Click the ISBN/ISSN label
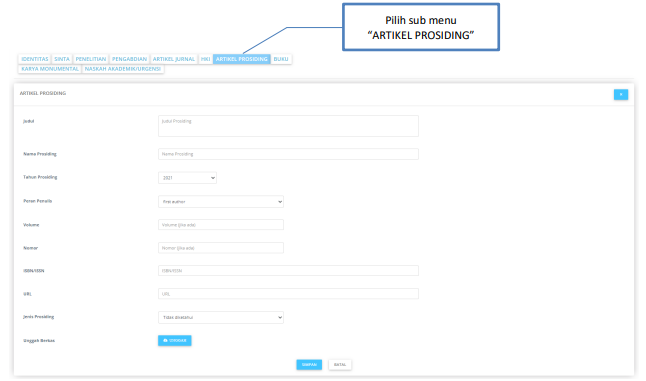The image size is (646, 381). (34, 271)
